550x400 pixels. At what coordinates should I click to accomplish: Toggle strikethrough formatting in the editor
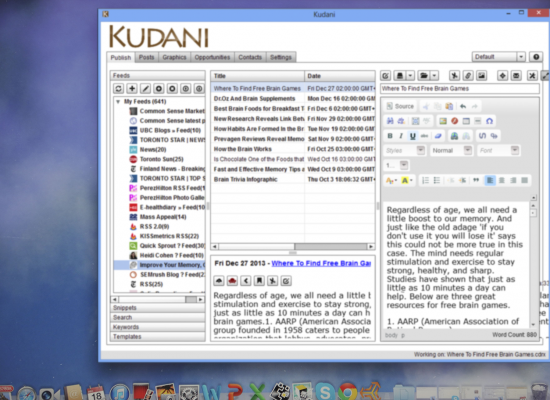coord(424,136)
